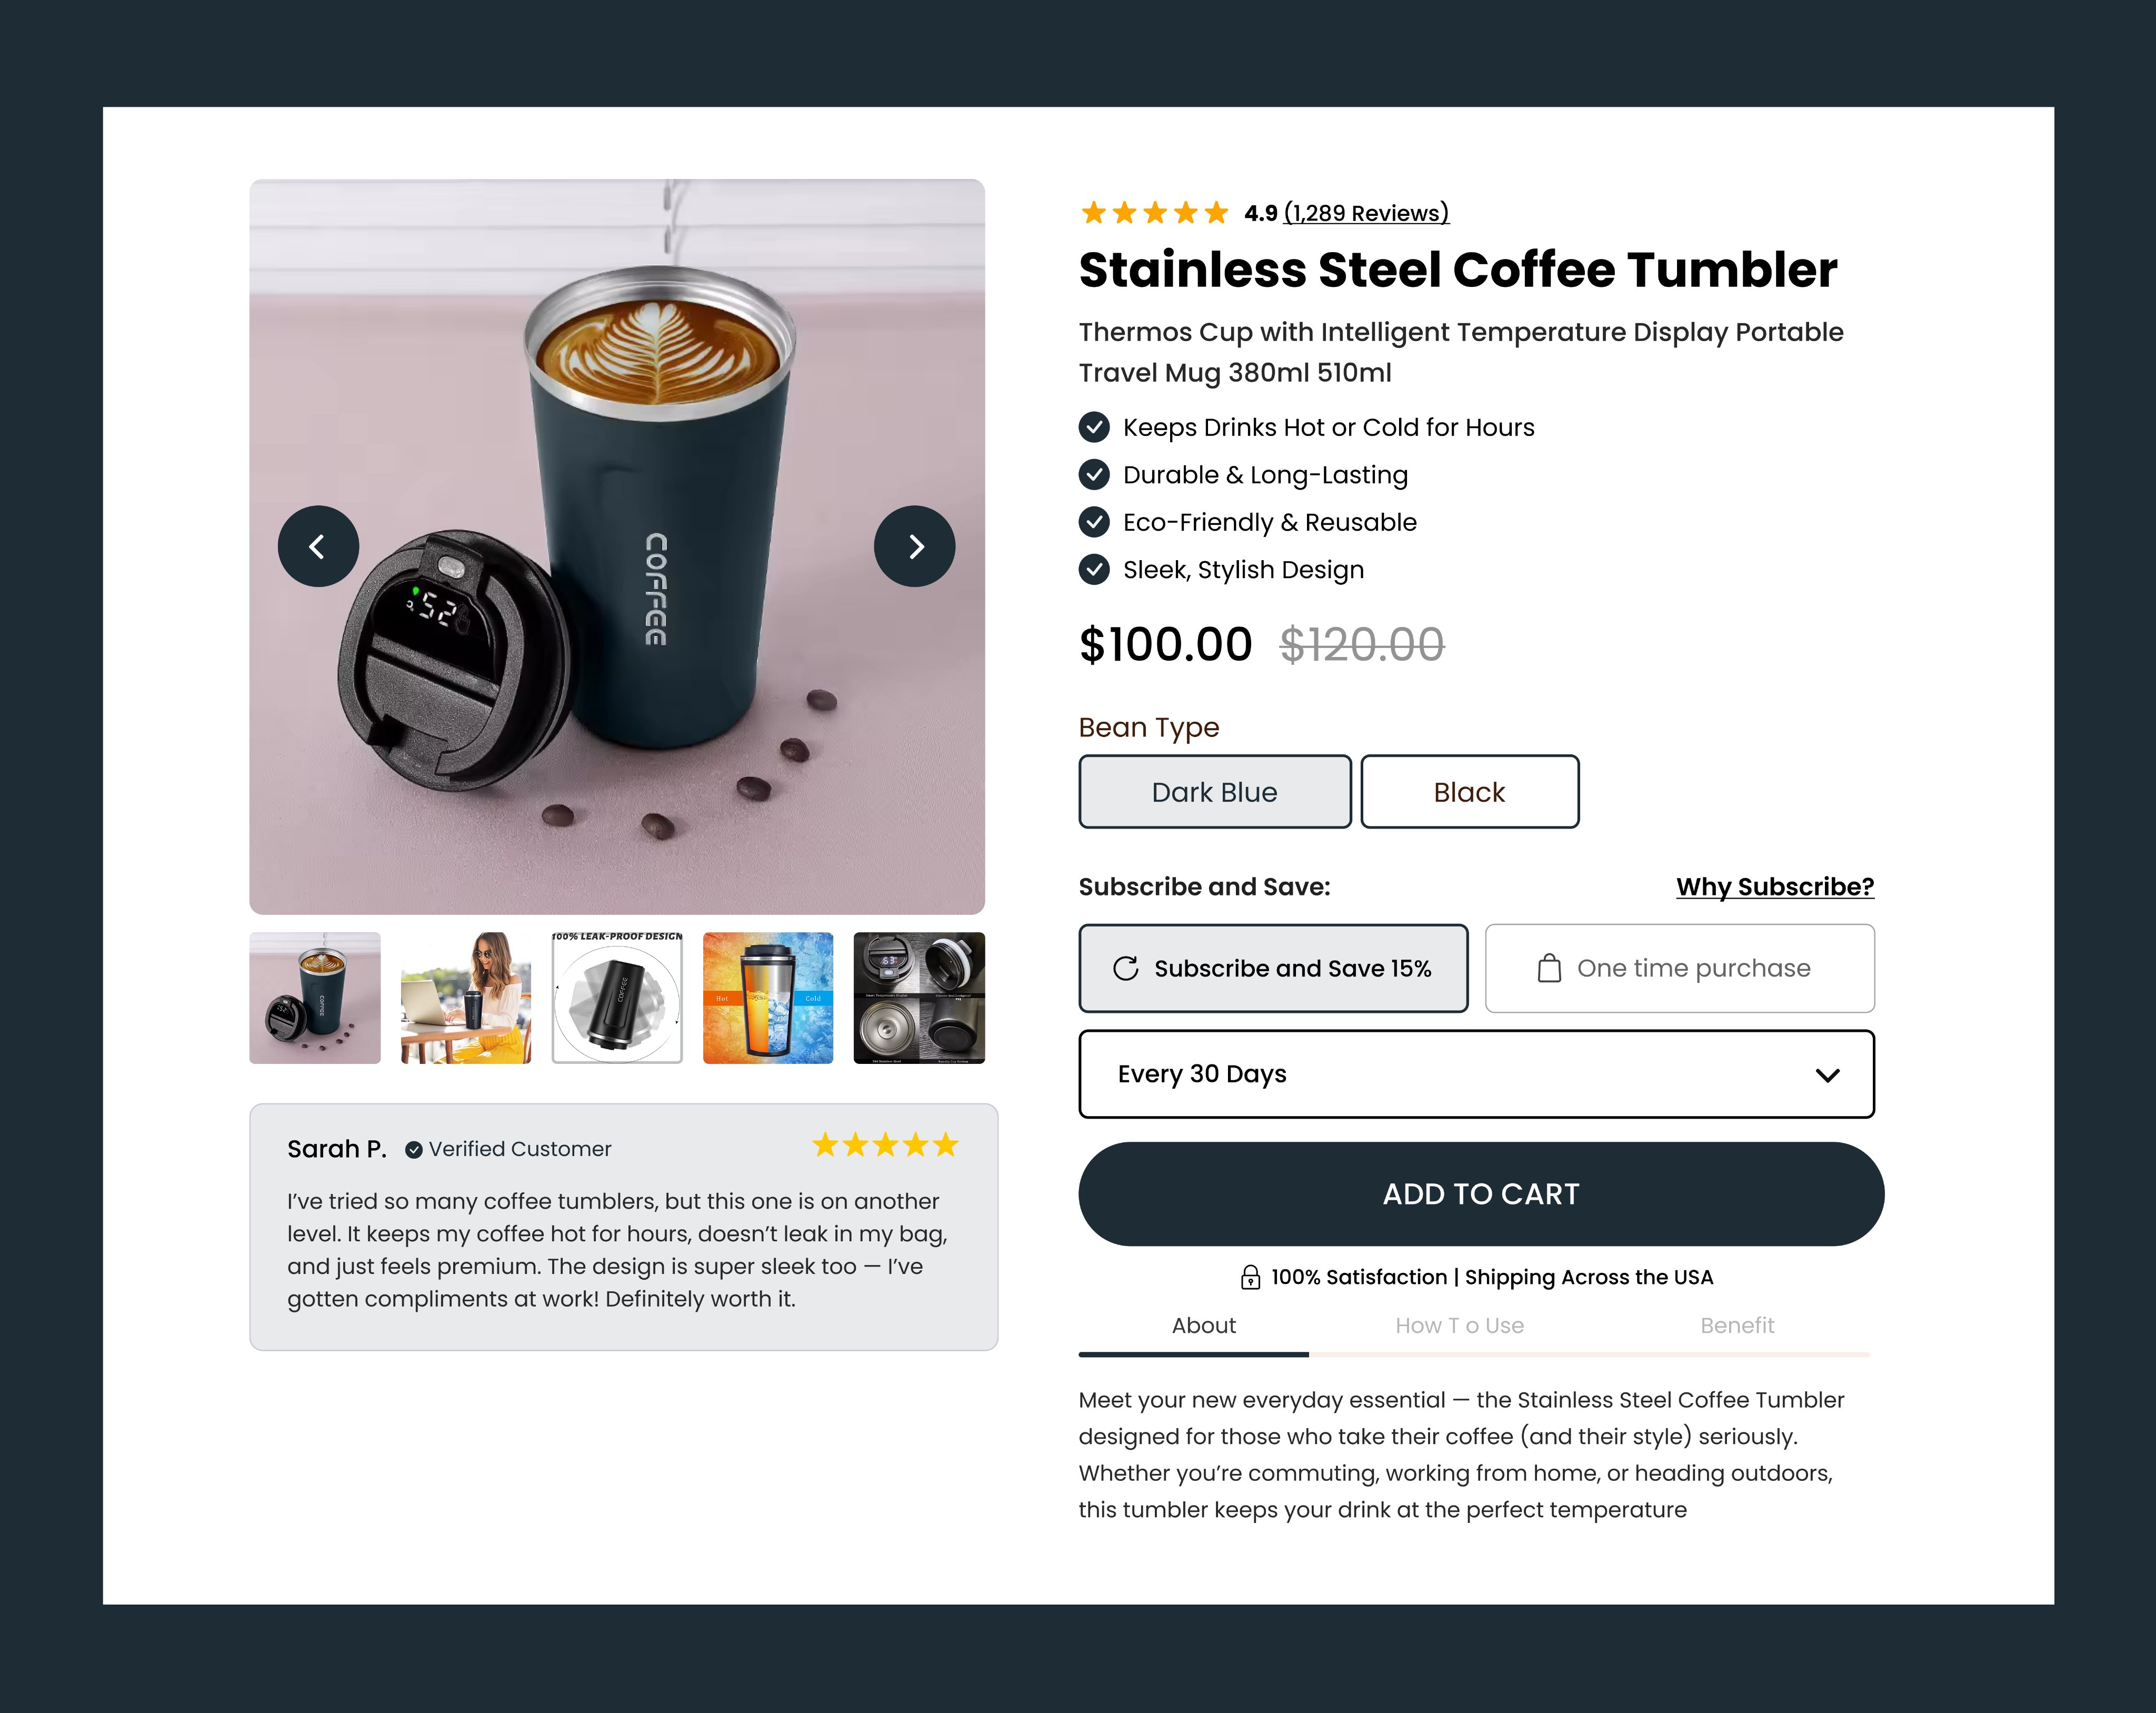2156x1713 pixels.
Task: Click the checkmark icon beside Eco-Friendly & Reusable
Action: click(x=1094, y=522)
